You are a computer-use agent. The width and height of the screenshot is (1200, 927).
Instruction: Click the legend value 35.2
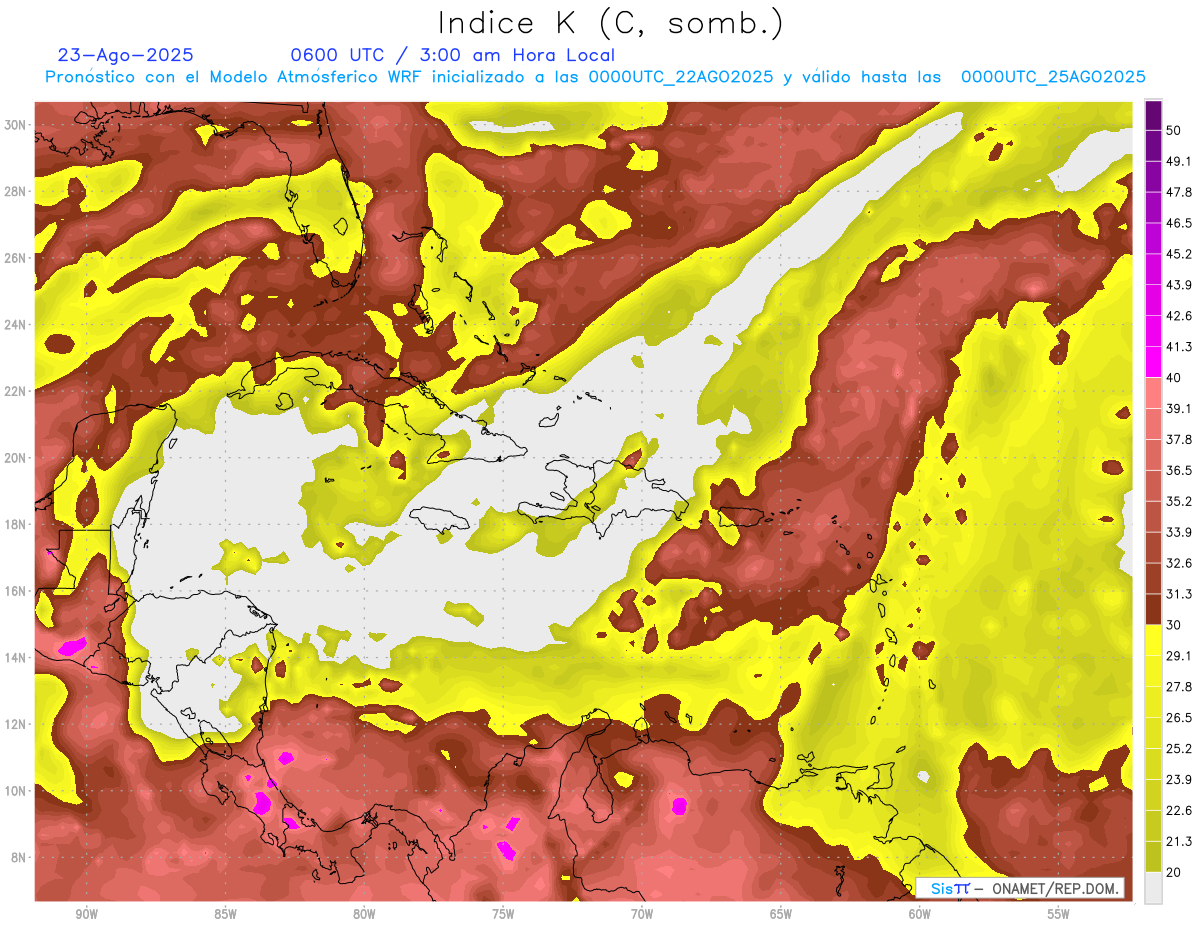[1179, 501]
